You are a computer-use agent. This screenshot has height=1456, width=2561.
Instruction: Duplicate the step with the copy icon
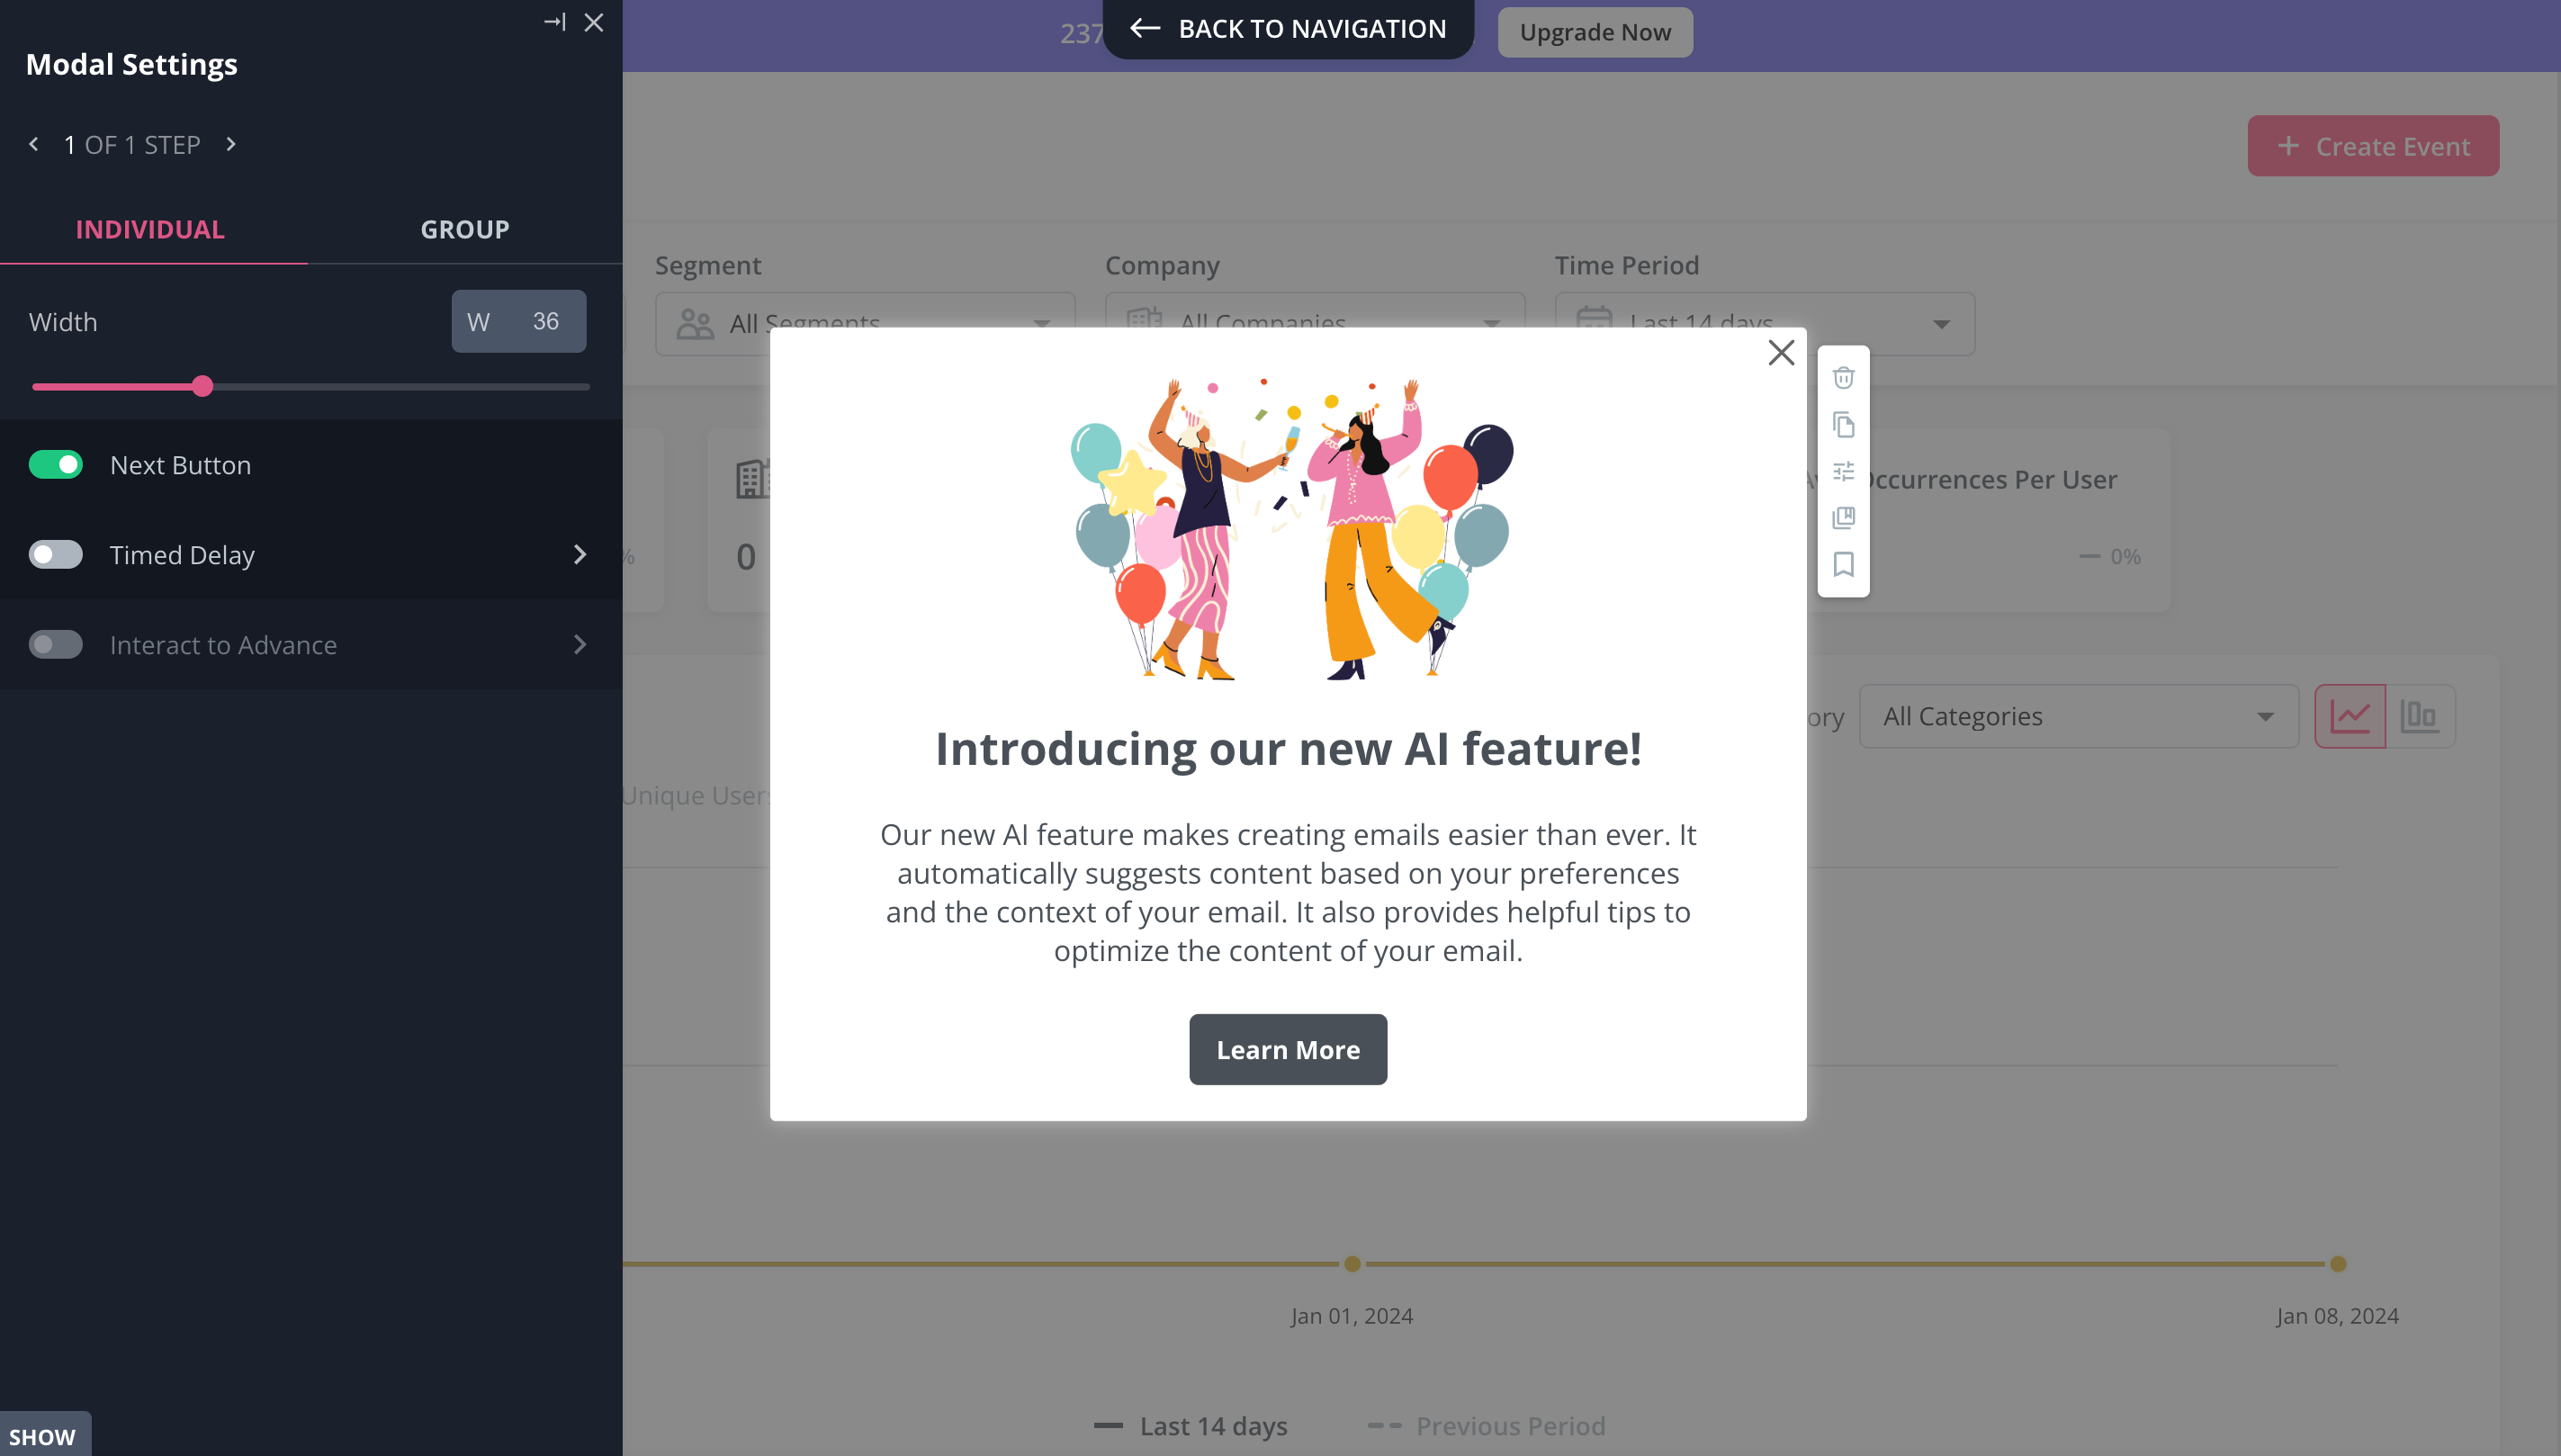(1843, 424)
